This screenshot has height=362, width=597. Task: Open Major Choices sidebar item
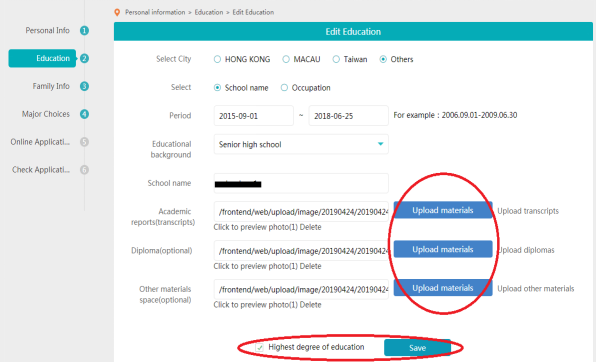coord(46,114)
